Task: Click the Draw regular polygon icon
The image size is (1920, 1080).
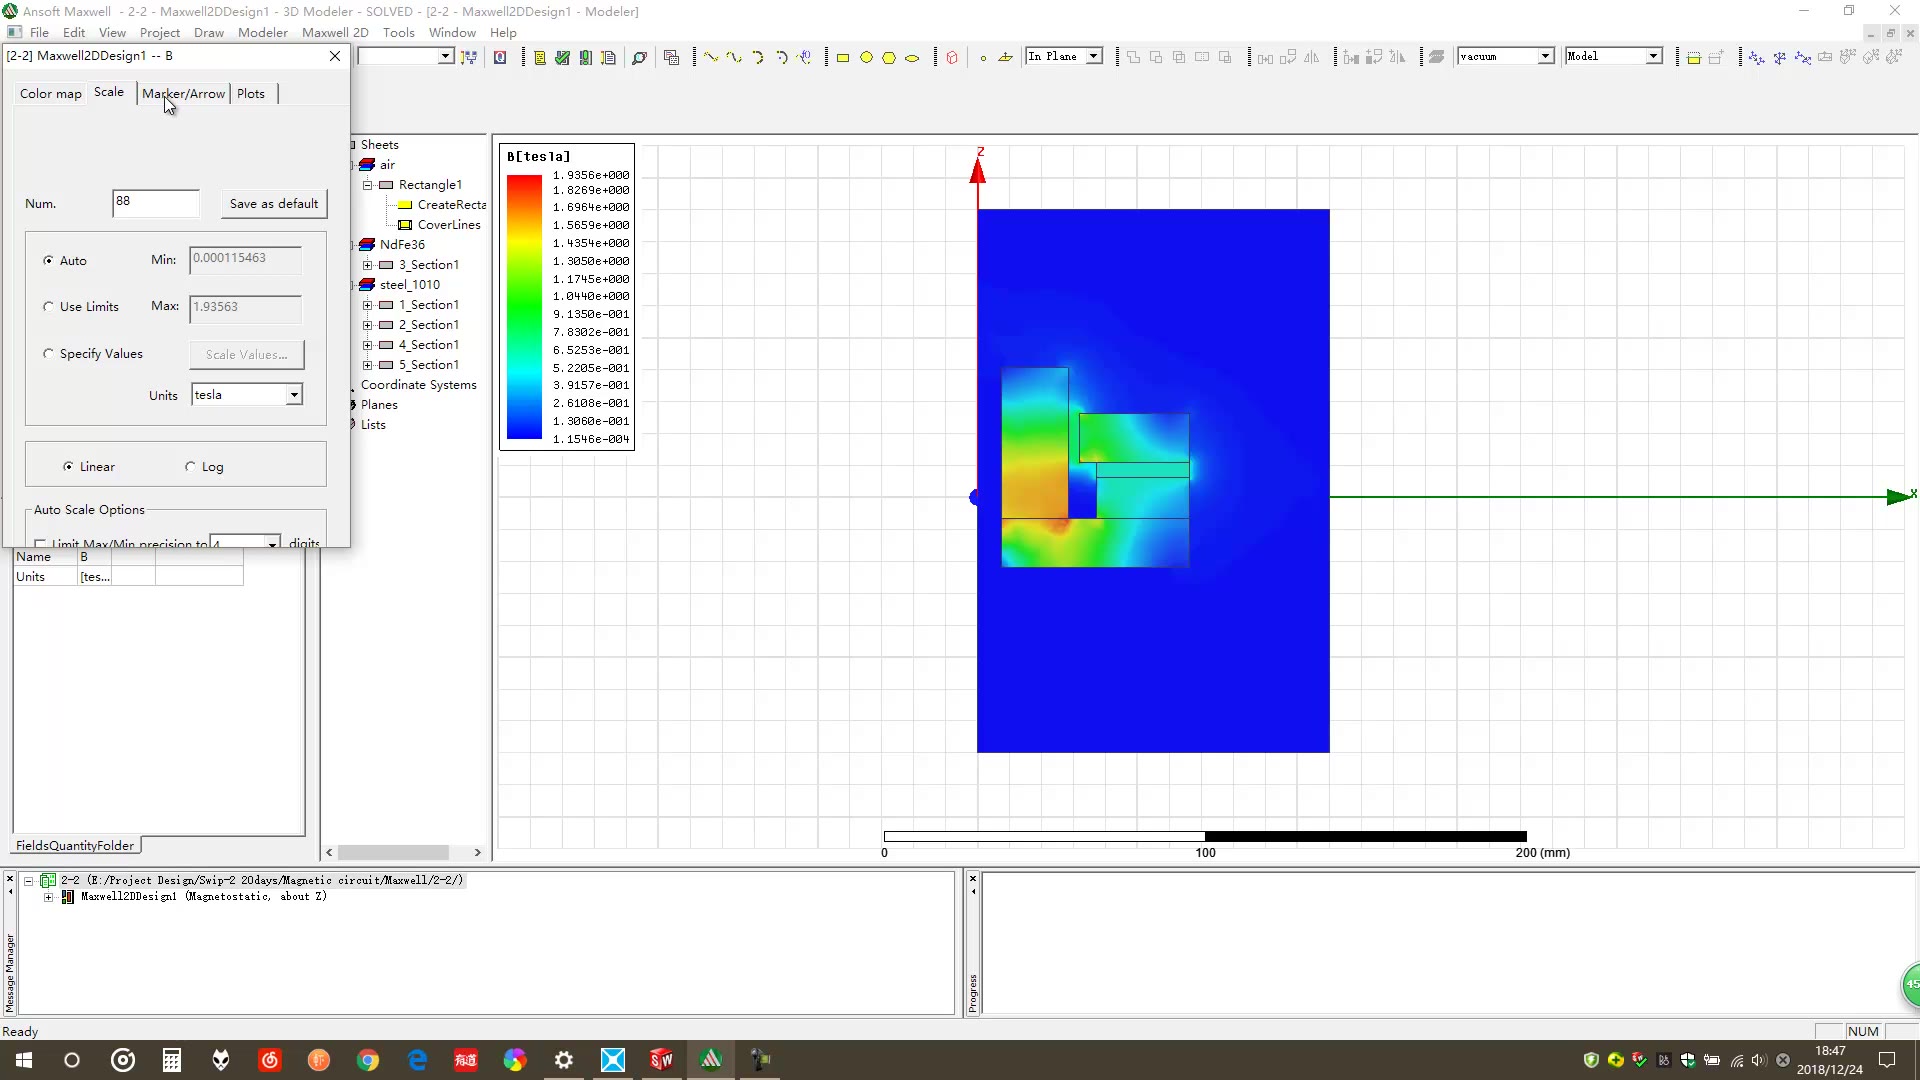Action: 889,58
